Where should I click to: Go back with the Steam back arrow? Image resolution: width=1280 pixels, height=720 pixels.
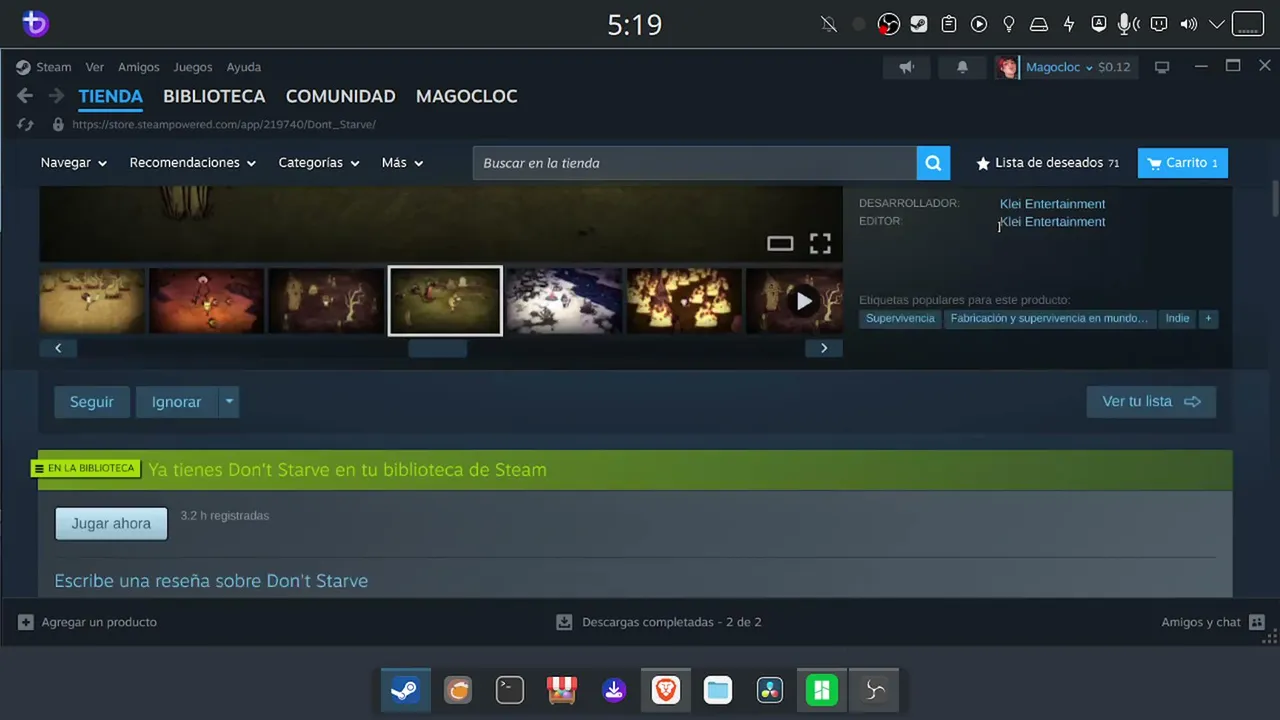click(25, 96)
